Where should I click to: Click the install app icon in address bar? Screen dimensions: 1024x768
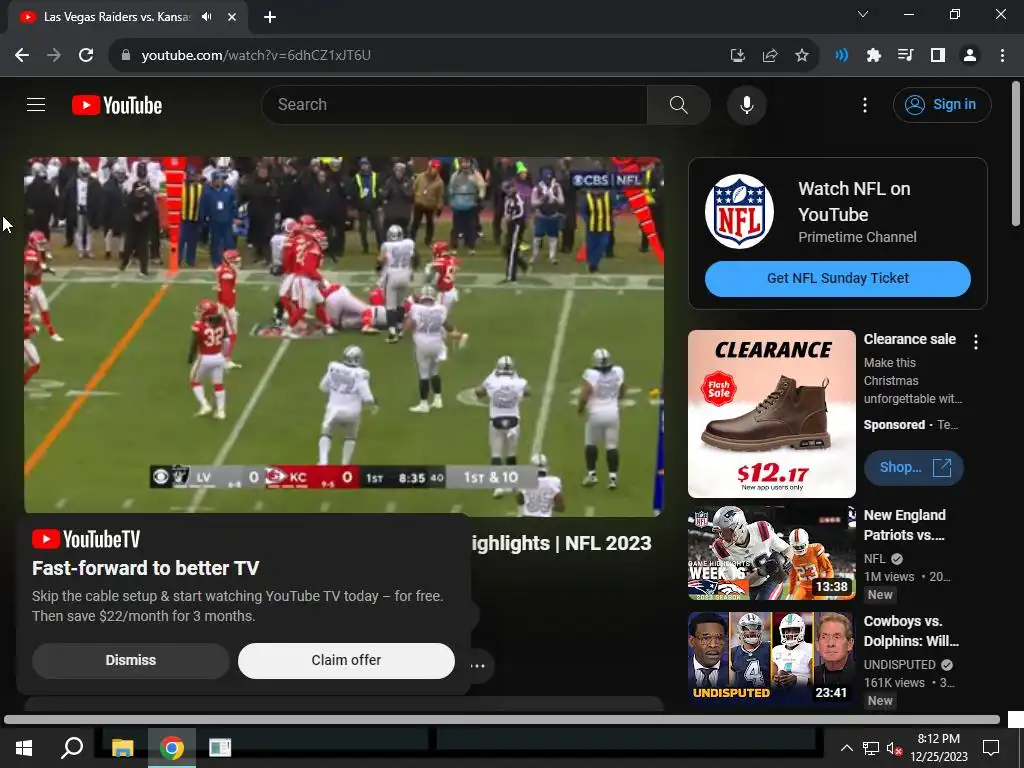point(737,56)
